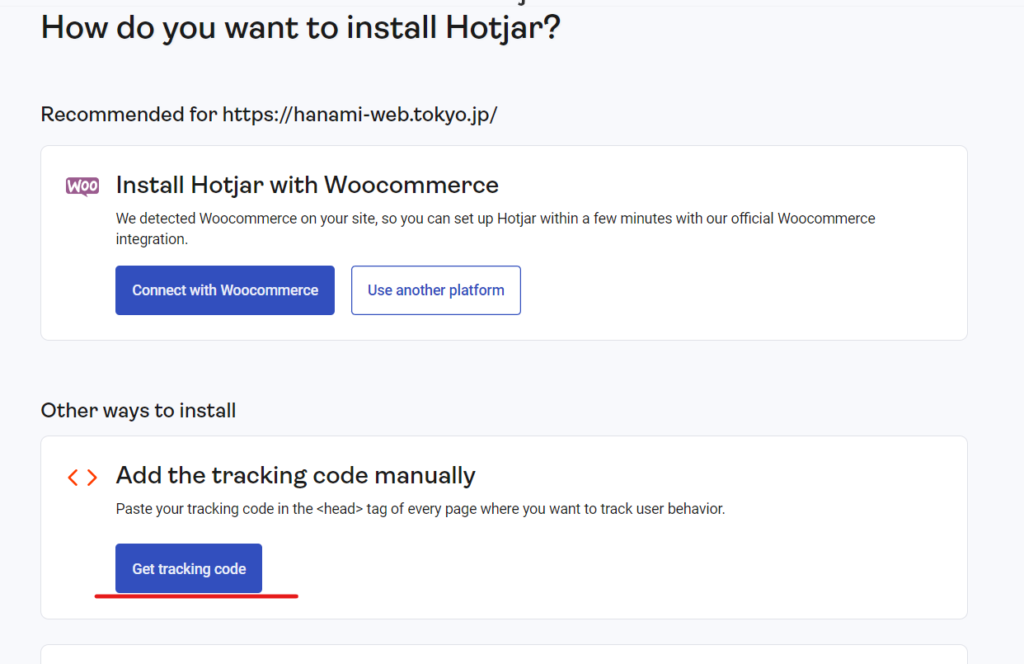Click the hanami-web.tokyo.jp URL text
This screenshot has height=664, width=1024.
(x=359, y=114)
